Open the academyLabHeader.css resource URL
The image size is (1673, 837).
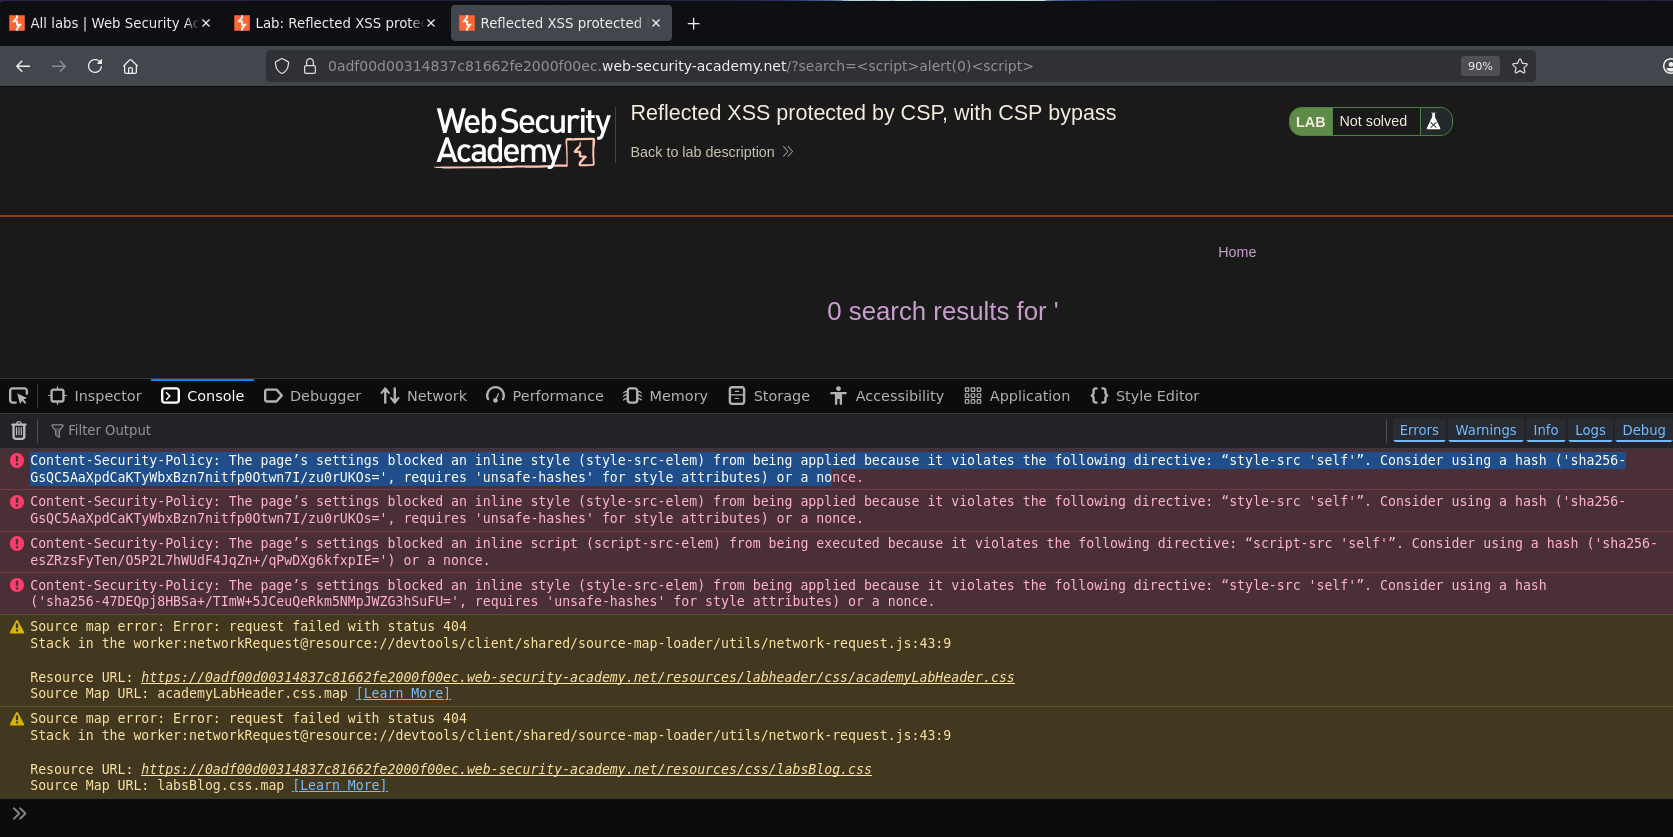(x=577, y=677)
